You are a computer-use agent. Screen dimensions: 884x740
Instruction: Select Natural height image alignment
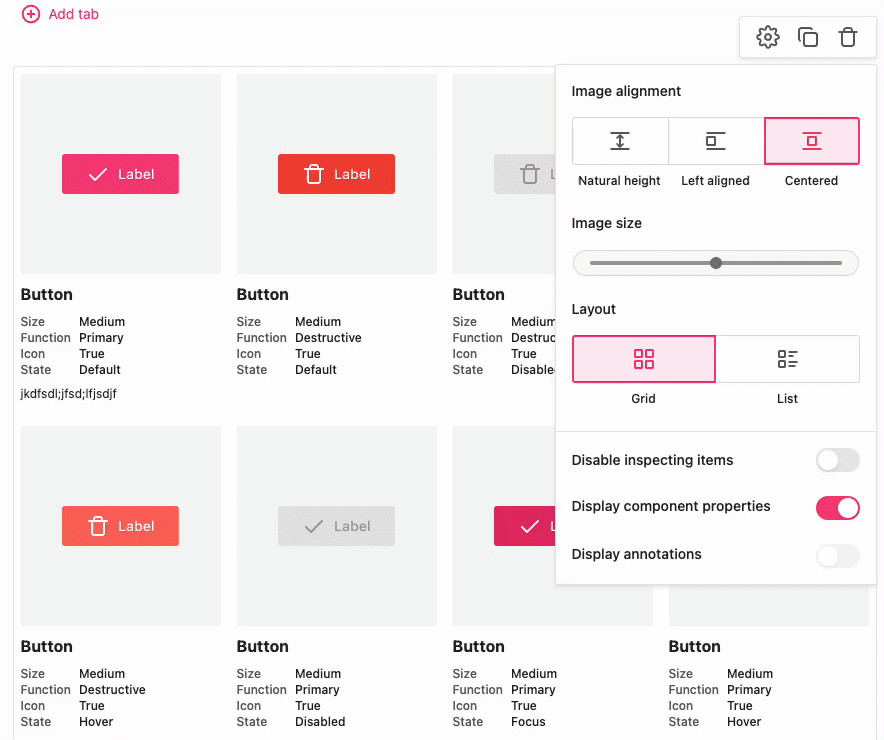coord(620,141)
